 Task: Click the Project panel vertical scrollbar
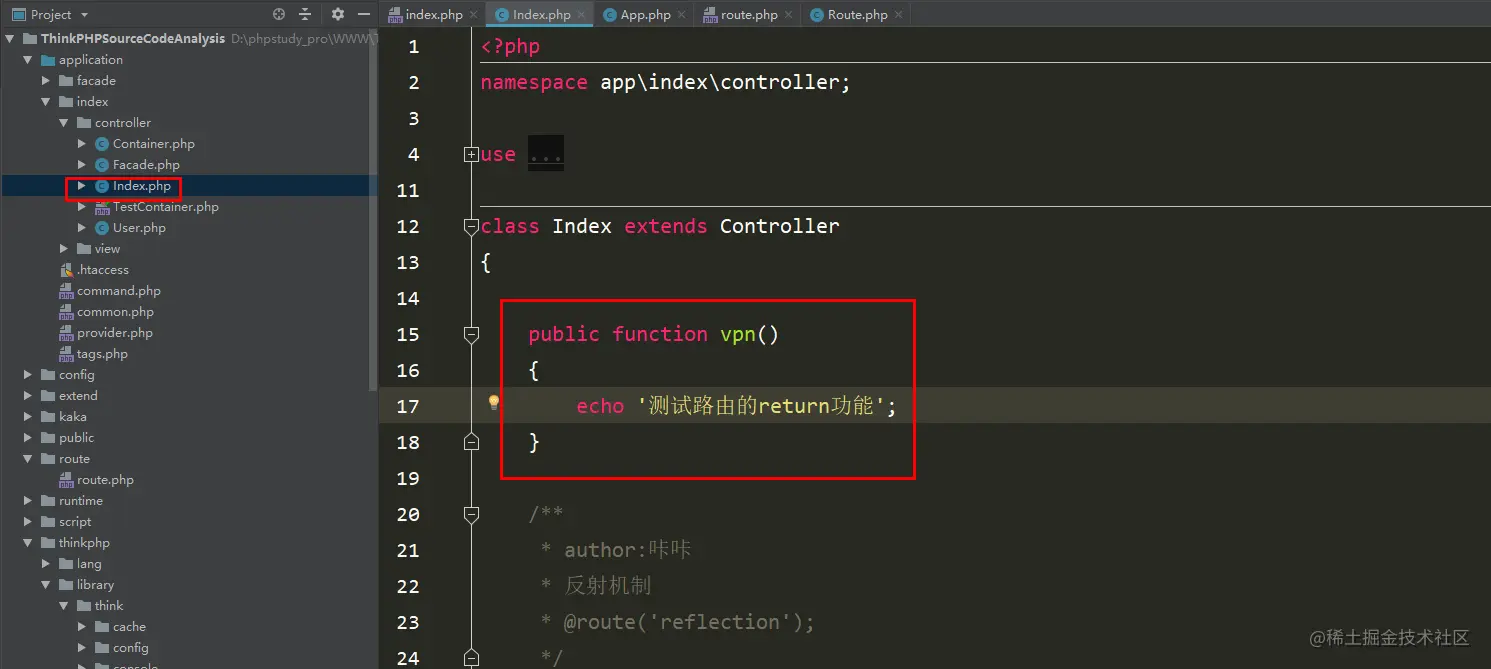tap(374, 210)
